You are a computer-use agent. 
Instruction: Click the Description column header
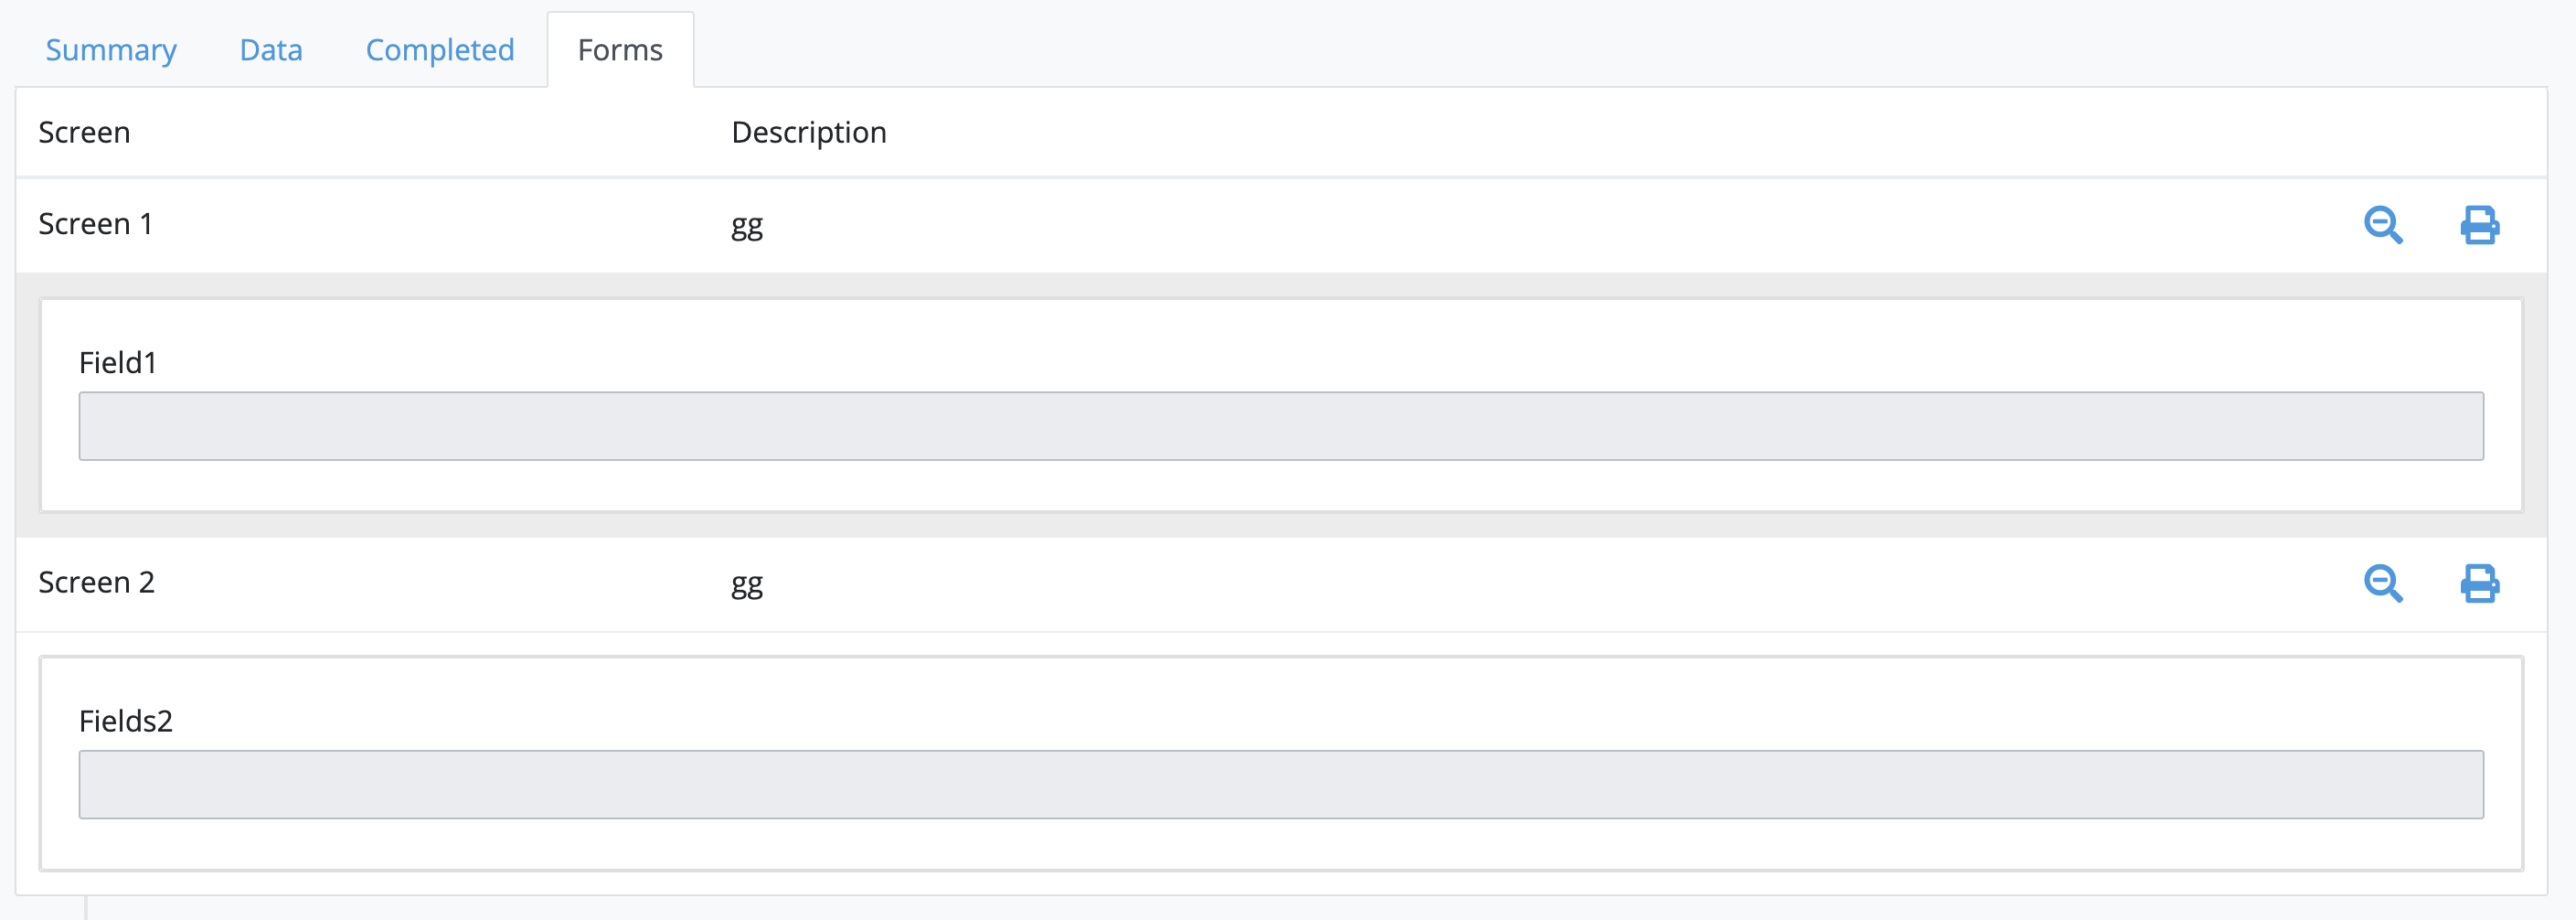[808, 132]
